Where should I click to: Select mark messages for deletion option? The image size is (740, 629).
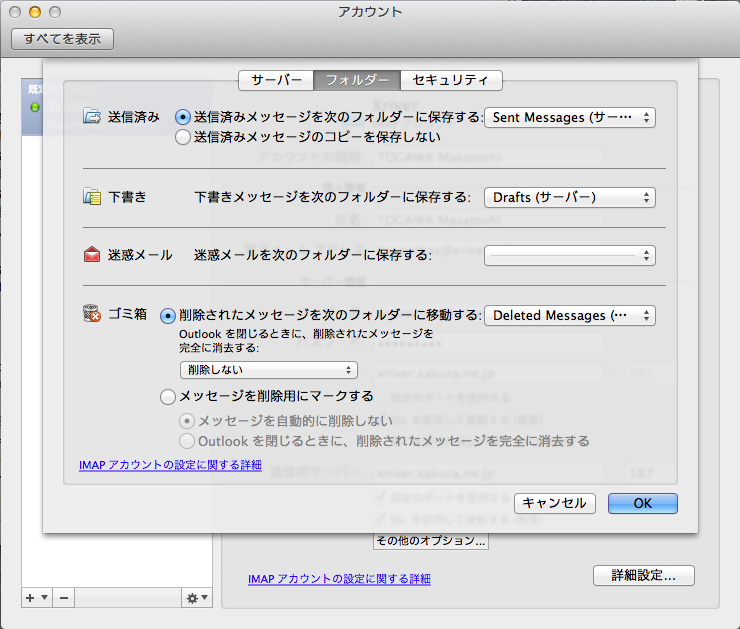(x=167, y=396)
